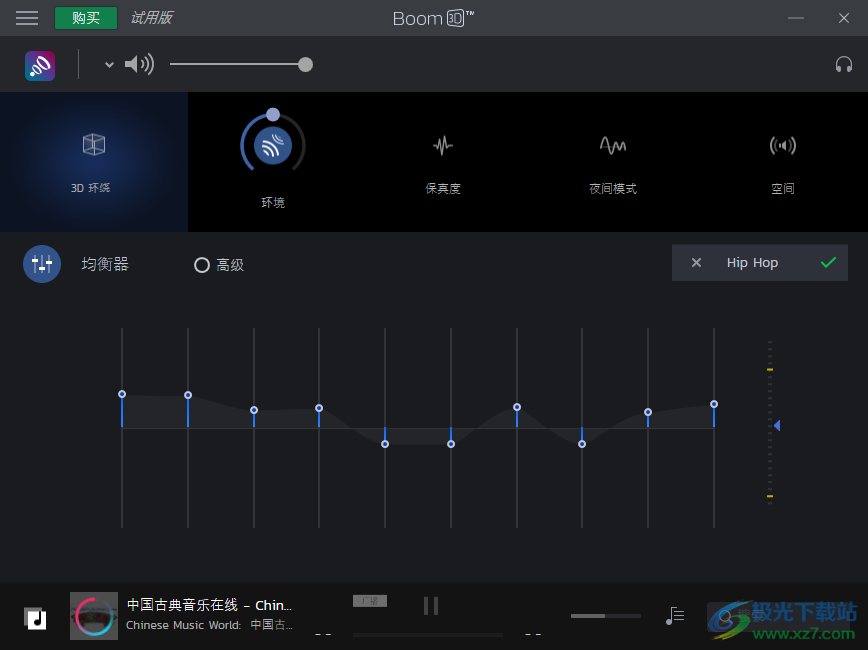The image size is (868, 650).
Task: Click the Boom 3D speaker logo icon
Action: 39,64
